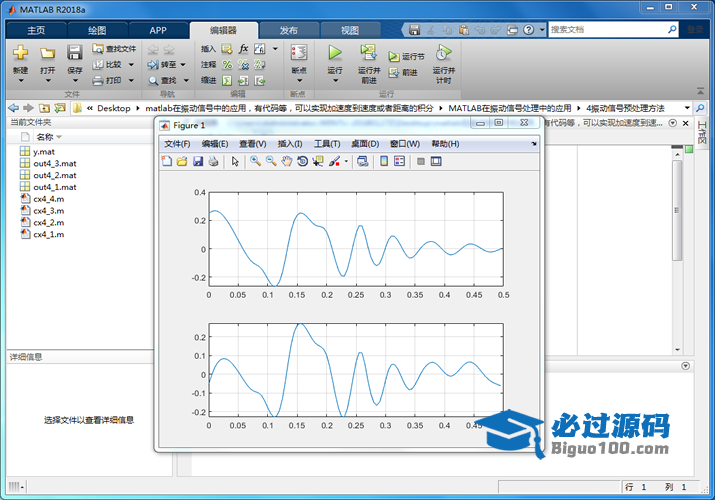715x500 pixels.
Task: Open 帮助(H) menu in Figure 1
Action: pyautogui.click(x=445, y=144)
